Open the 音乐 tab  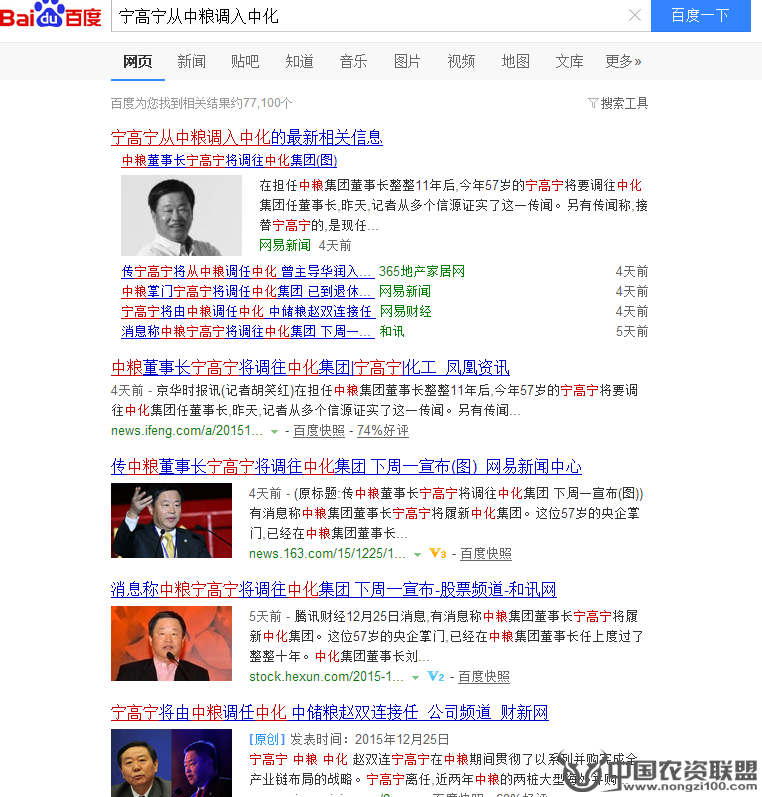(x=353, y=62)
